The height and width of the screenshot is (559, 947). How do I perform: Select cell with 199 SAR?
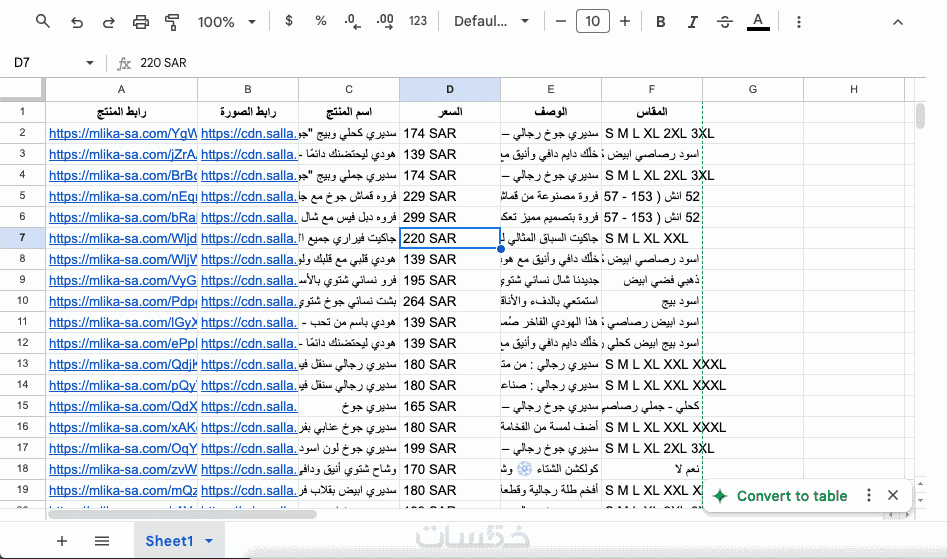[450, 448]
